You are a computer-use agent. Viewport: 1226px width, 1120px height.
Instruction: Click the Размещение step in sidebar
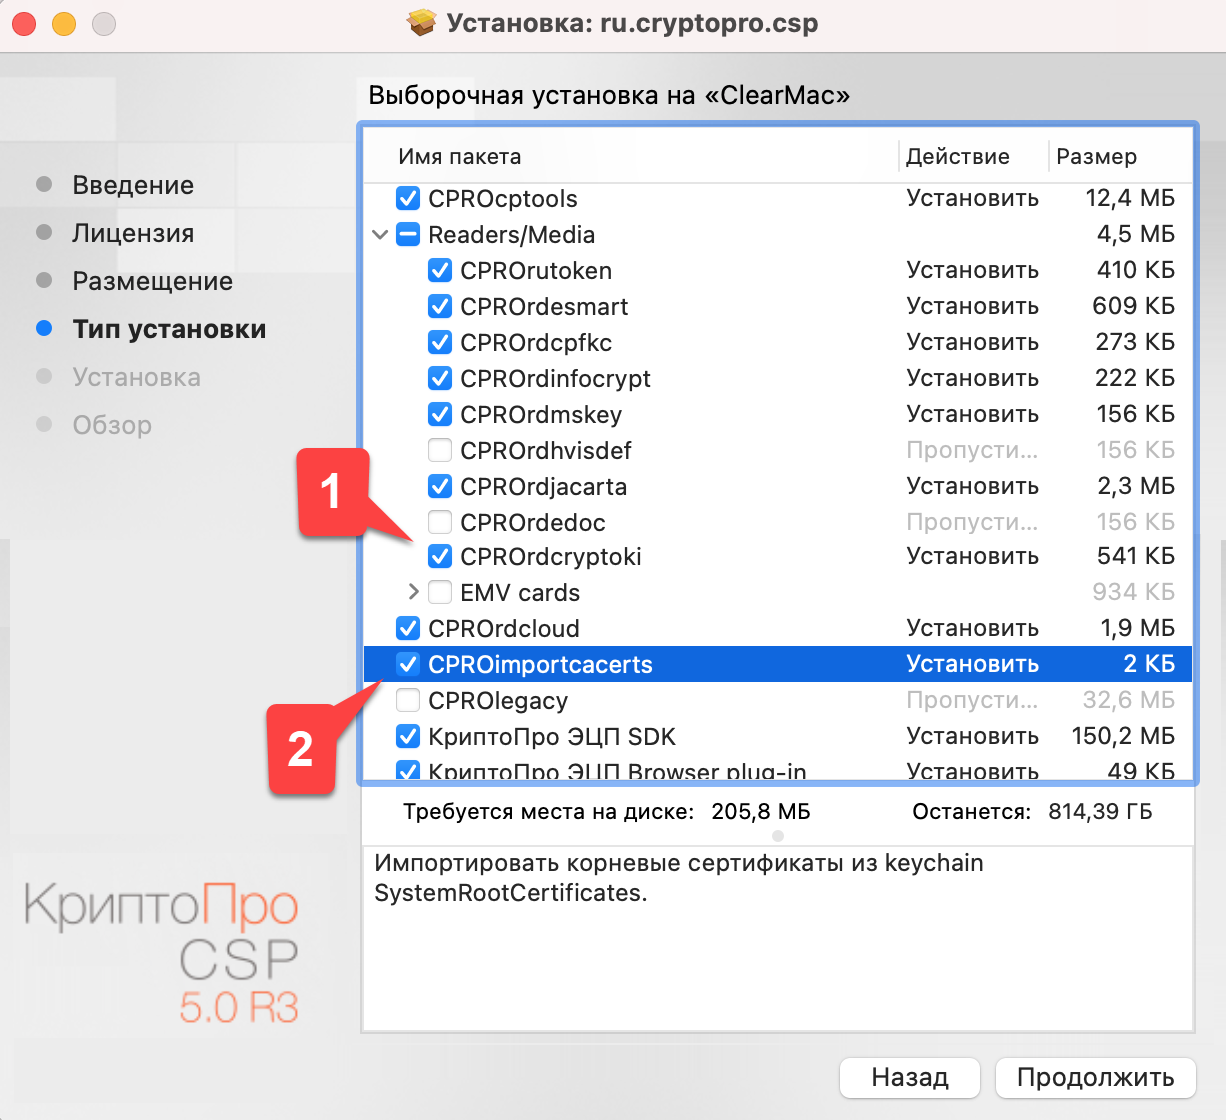tap(152, 281)
